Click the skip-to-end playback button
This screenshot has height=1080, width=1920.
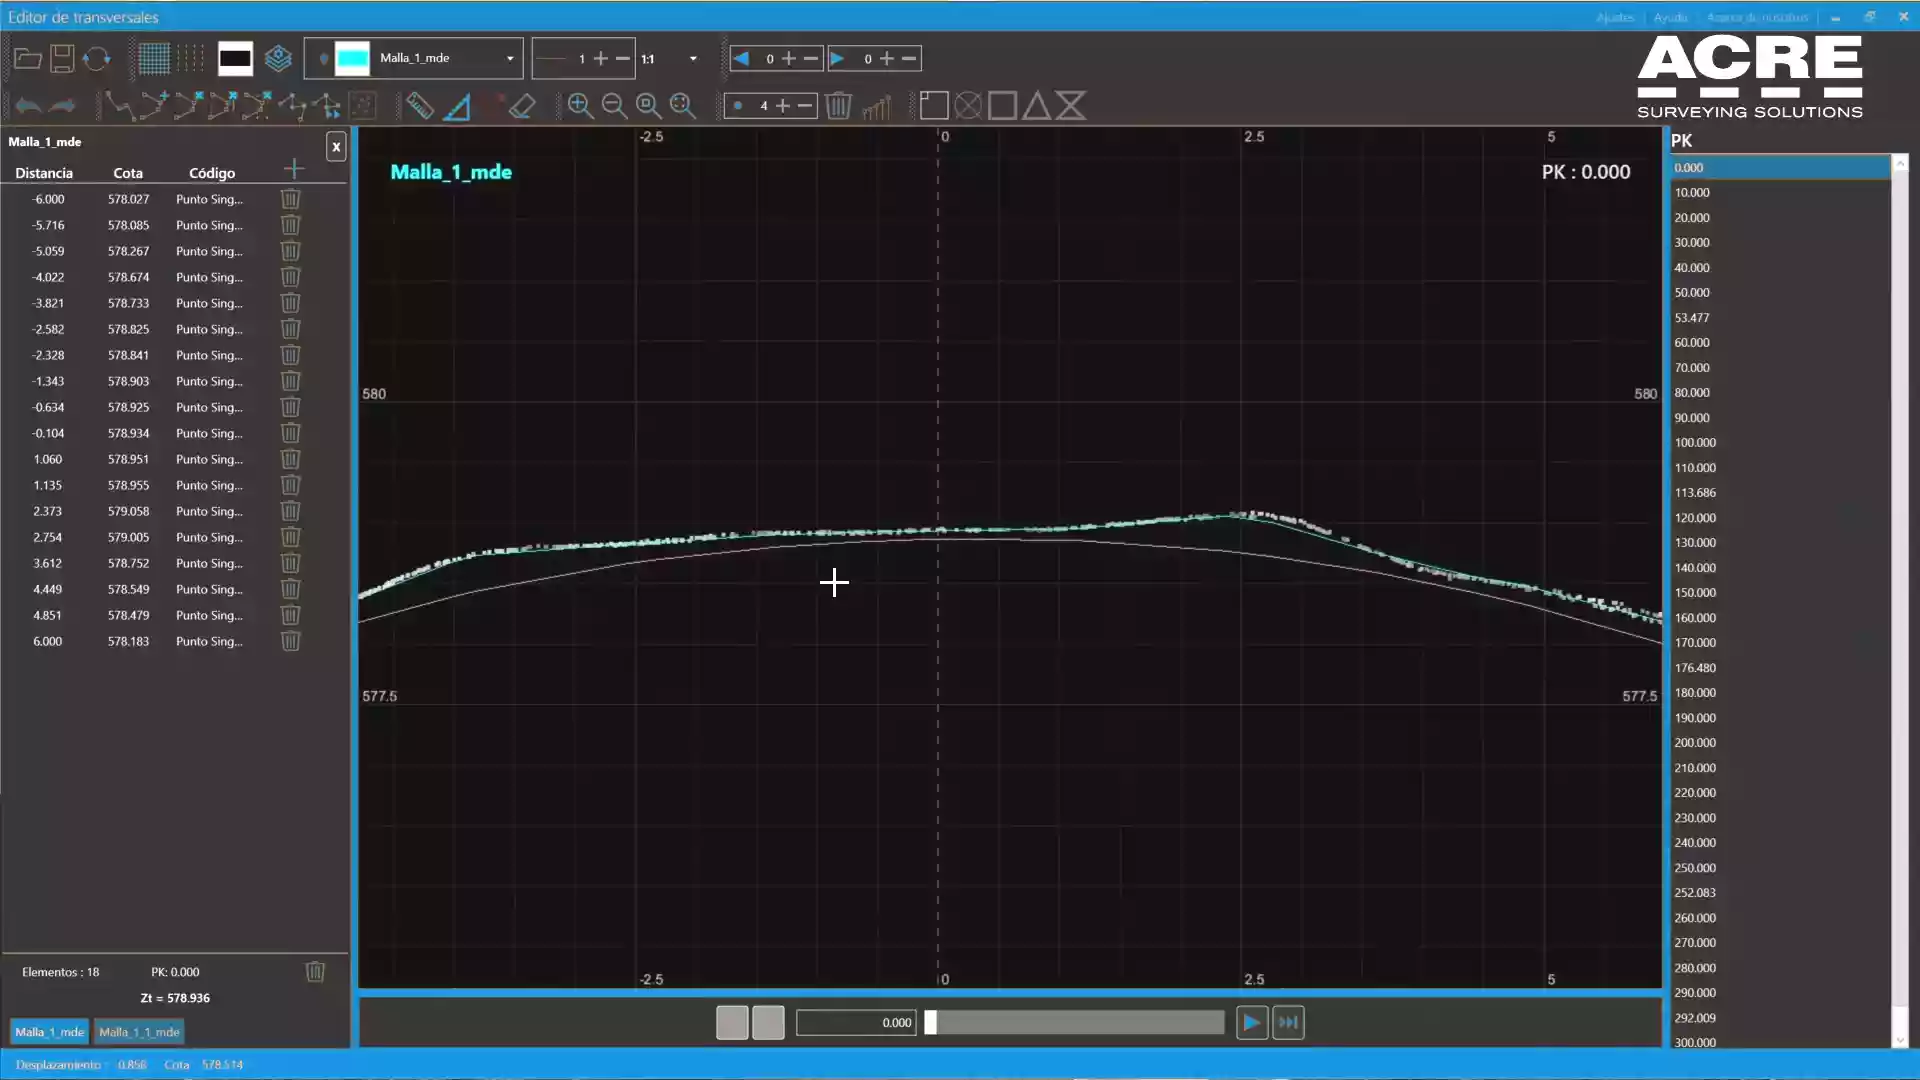pos(1288,1022)
